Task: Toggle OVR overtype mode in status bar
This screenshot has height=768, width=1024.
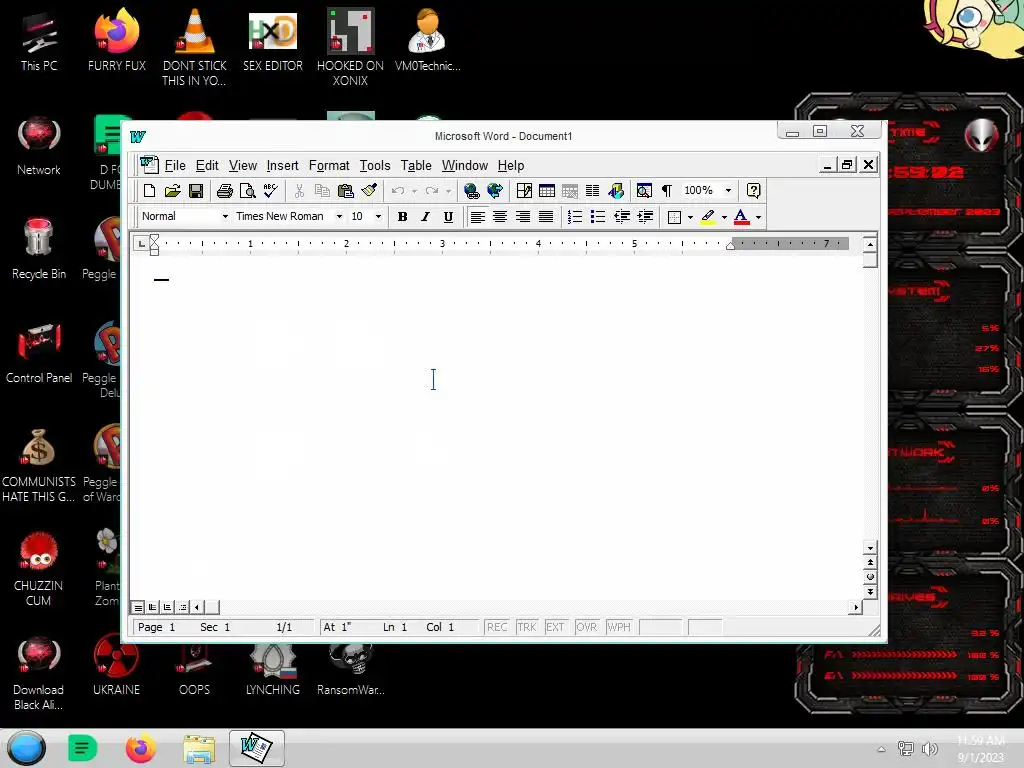Action: click(x=586, y=627)
